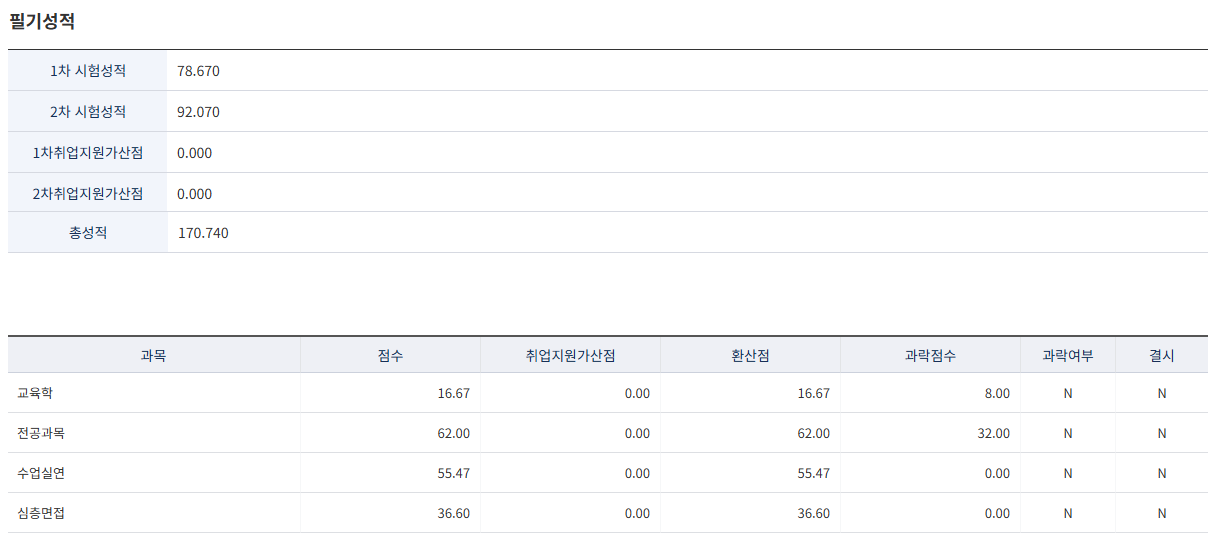The width and height of the screenshot is (1210, 538).
Task: Select the 1차취업지원가산점 label
Action: 88,153
